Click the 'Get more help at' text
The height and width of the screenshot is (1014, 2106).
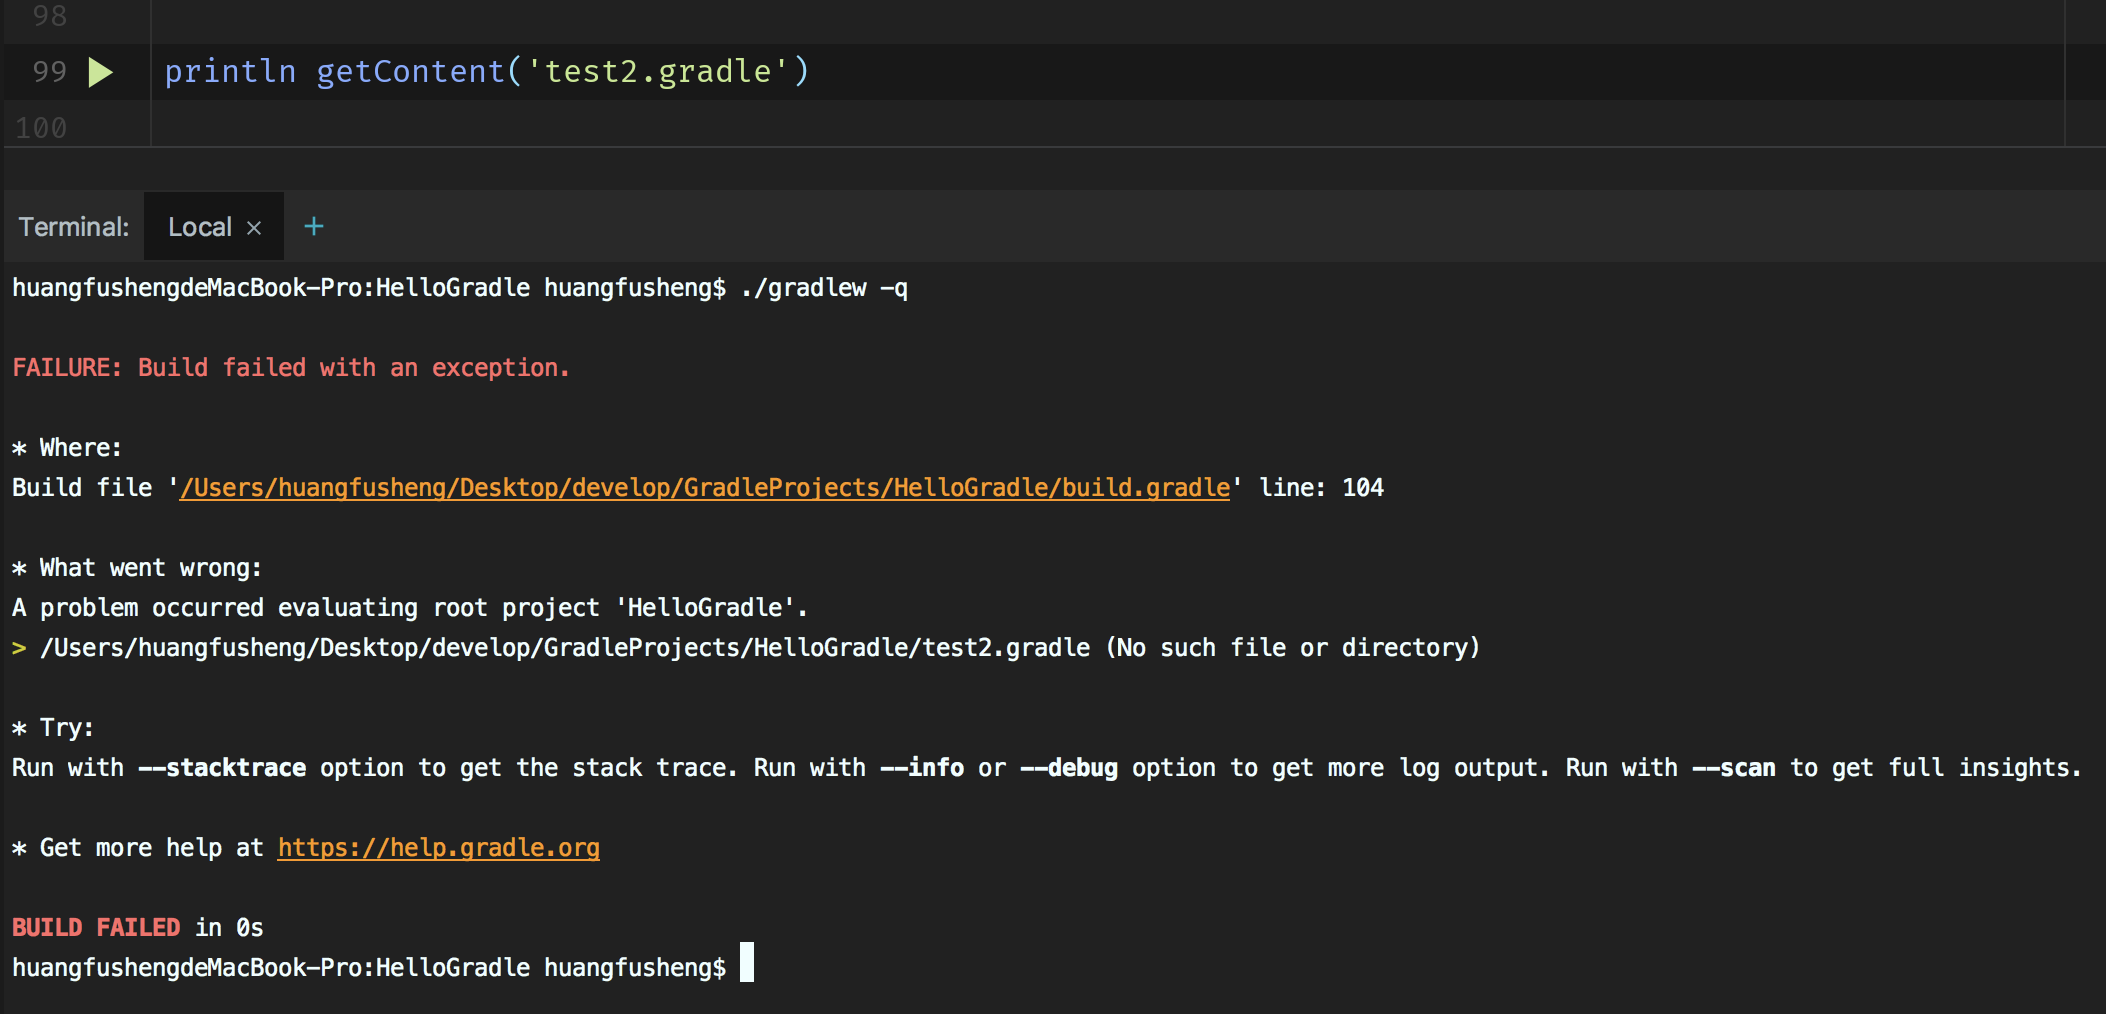[151, 848]
